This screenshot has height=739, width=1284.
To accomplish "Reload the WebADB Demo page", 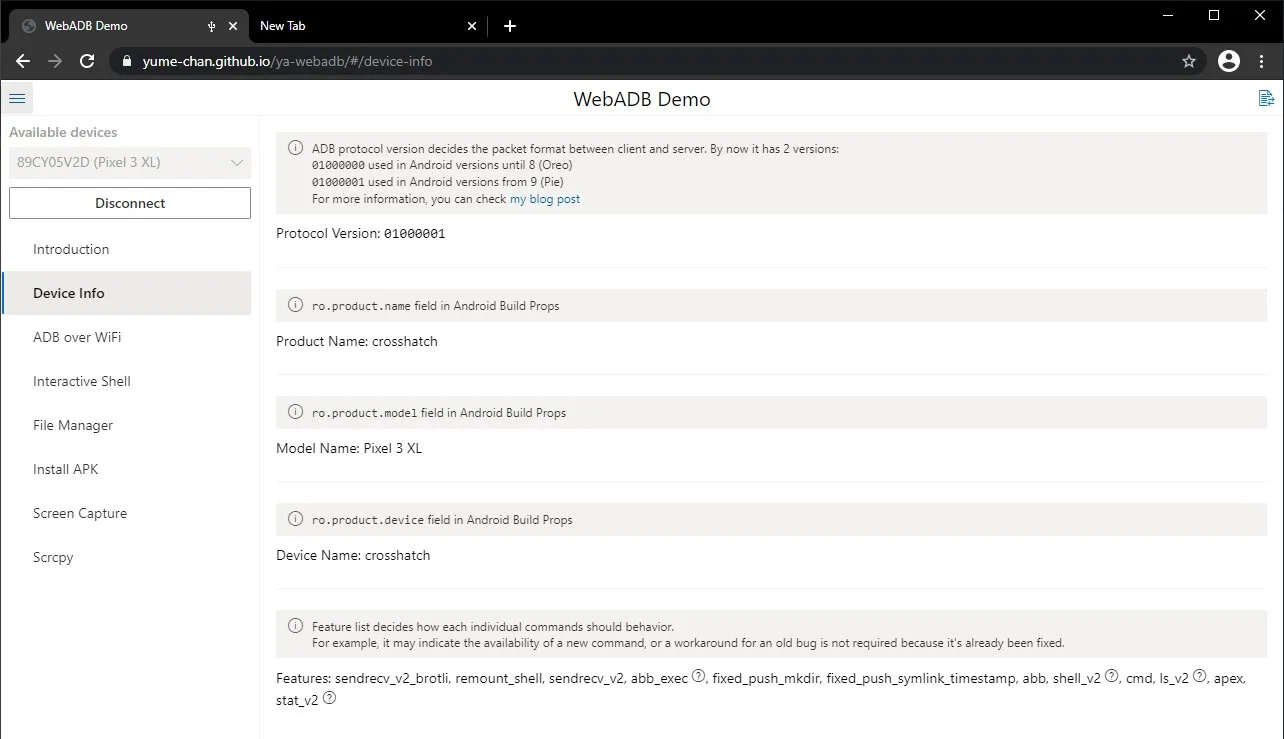I will tap(87, 61).
